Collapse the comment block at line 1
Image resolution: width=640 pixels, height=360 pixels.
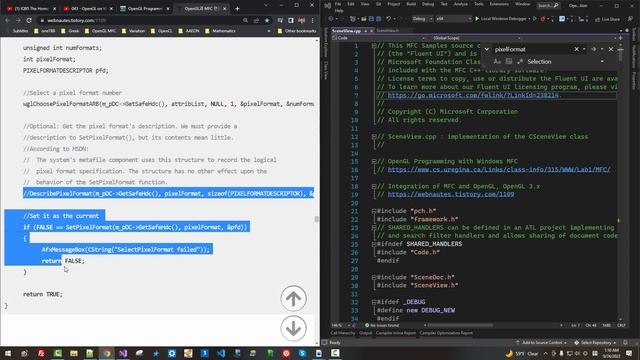pyautogui.click(x=374, y=46)
